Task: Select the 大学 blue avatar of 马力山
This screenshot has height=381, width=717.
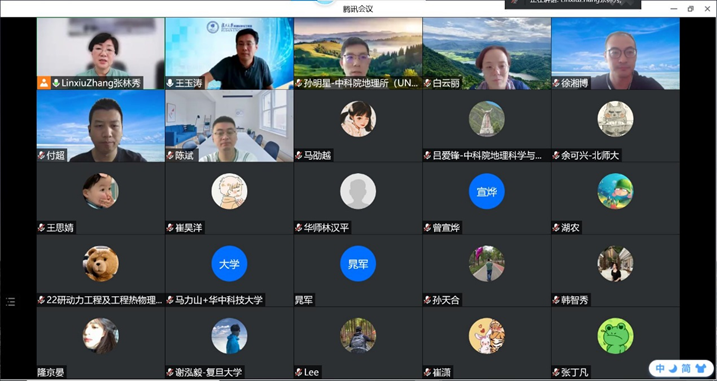Action: (229, 263)
